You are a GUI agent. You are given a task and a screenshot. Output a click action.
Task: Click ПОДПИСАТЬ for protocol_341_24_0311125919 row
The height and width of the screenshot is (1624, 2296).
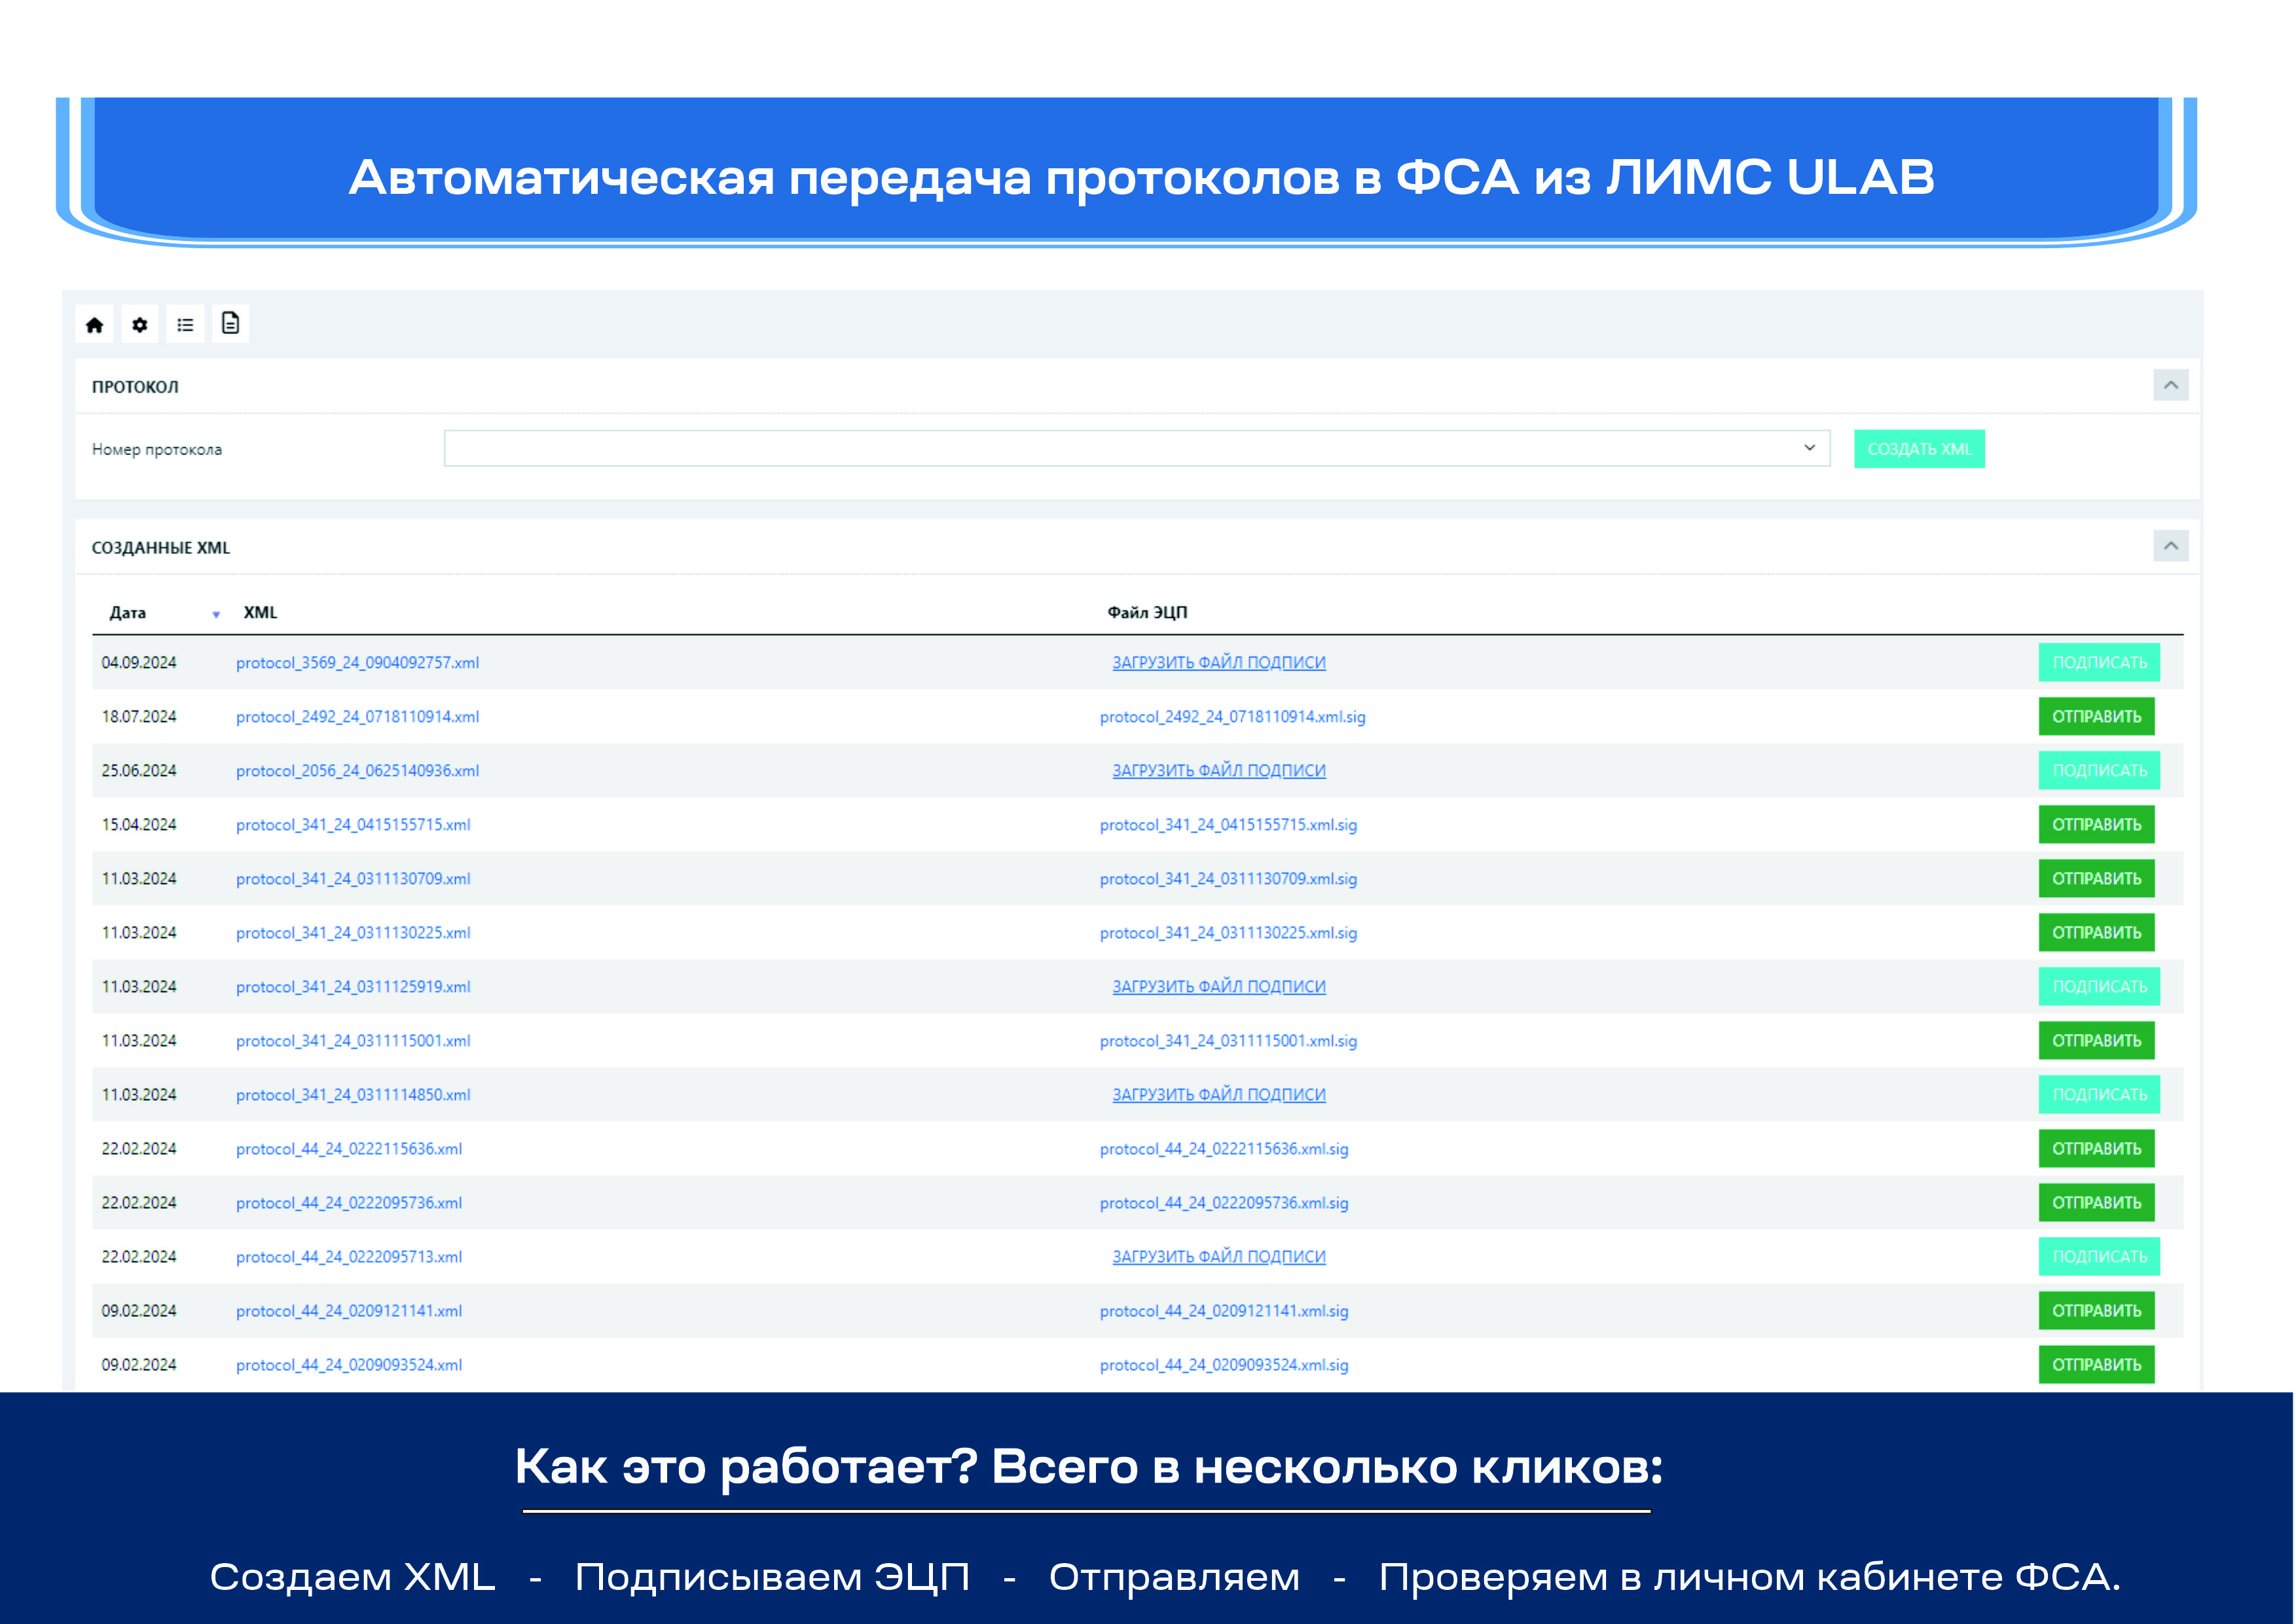[x=2098, y=986]
